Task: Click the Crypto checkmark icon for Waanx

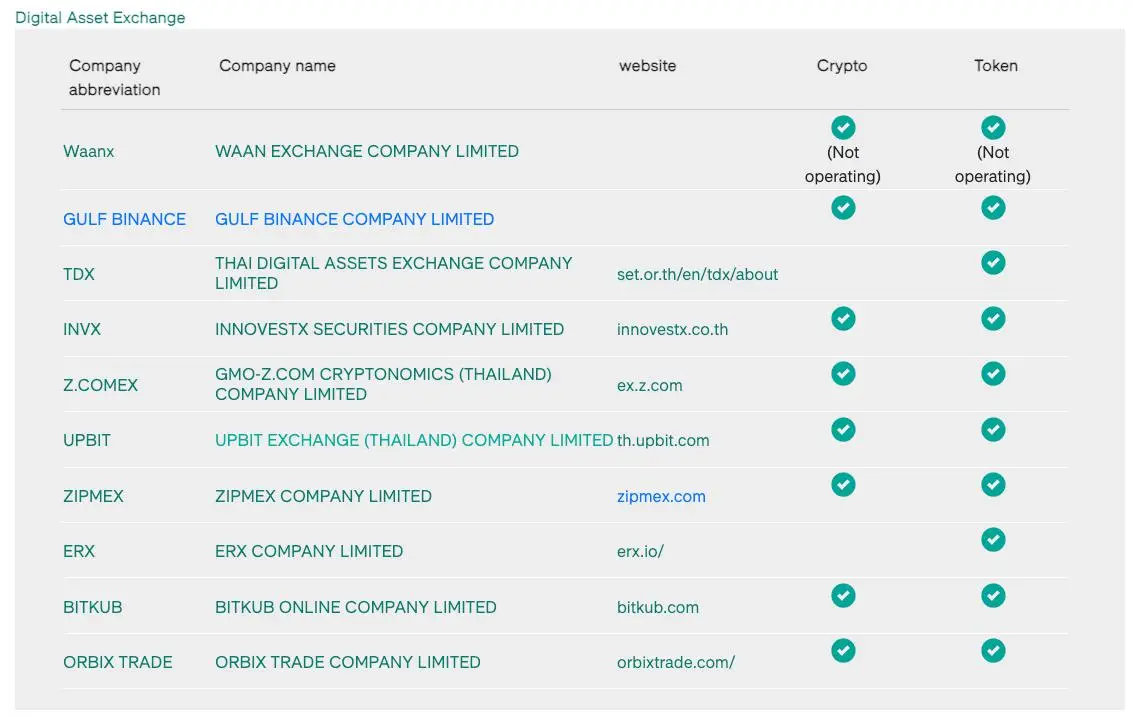Action: tap(843, 127)
